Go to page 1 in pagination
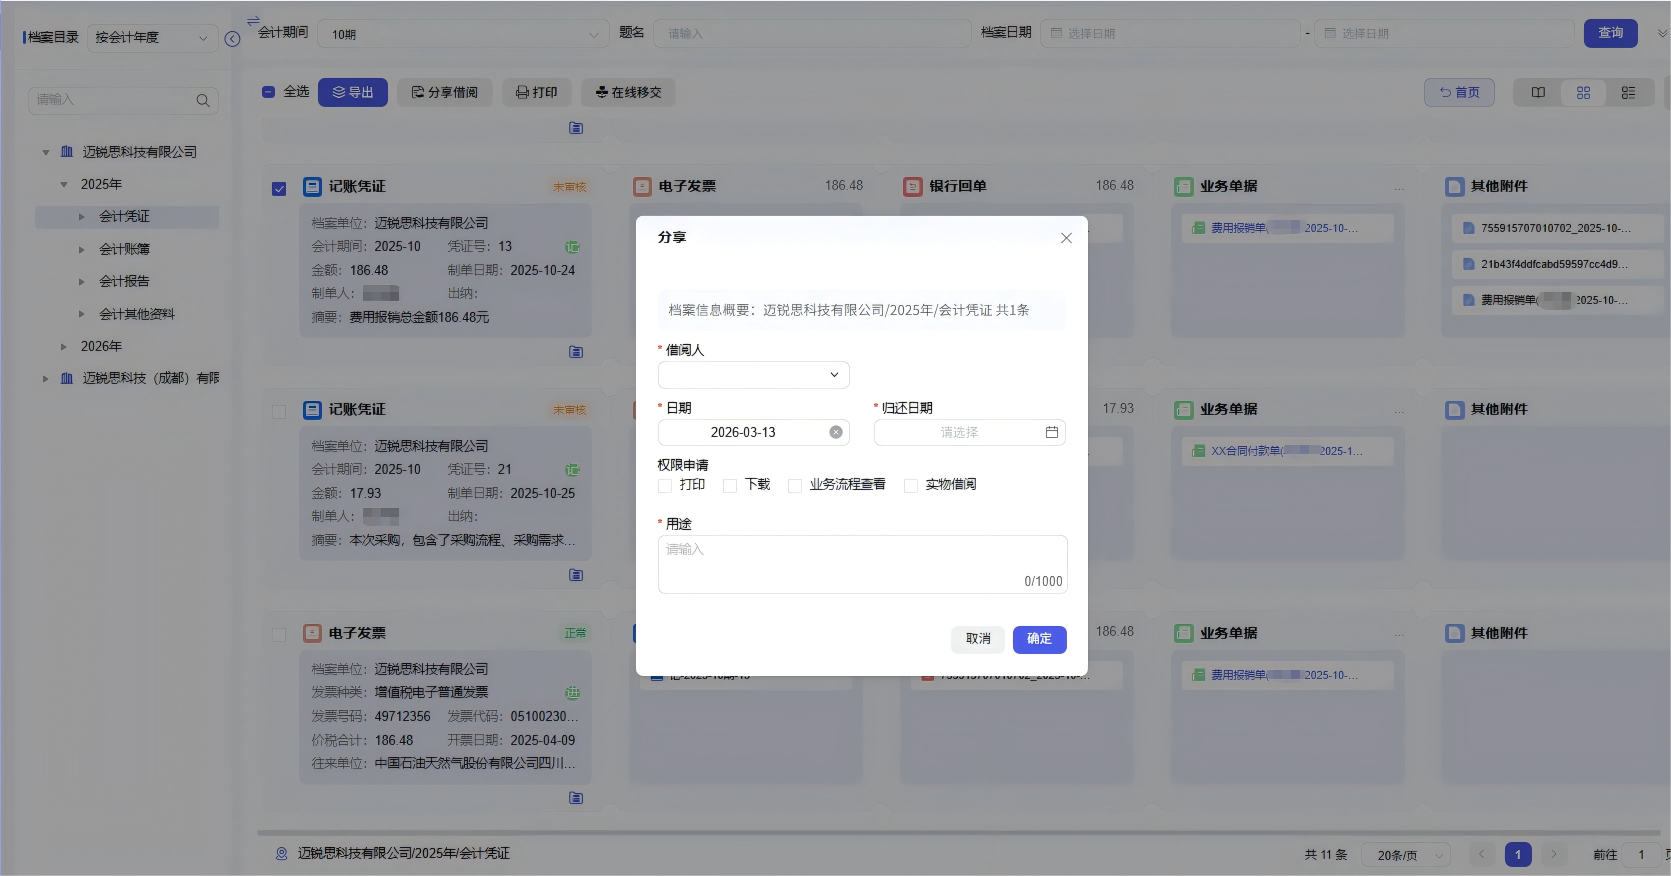Screen dimensions: 1671x876 click(x=1517, y=854)
